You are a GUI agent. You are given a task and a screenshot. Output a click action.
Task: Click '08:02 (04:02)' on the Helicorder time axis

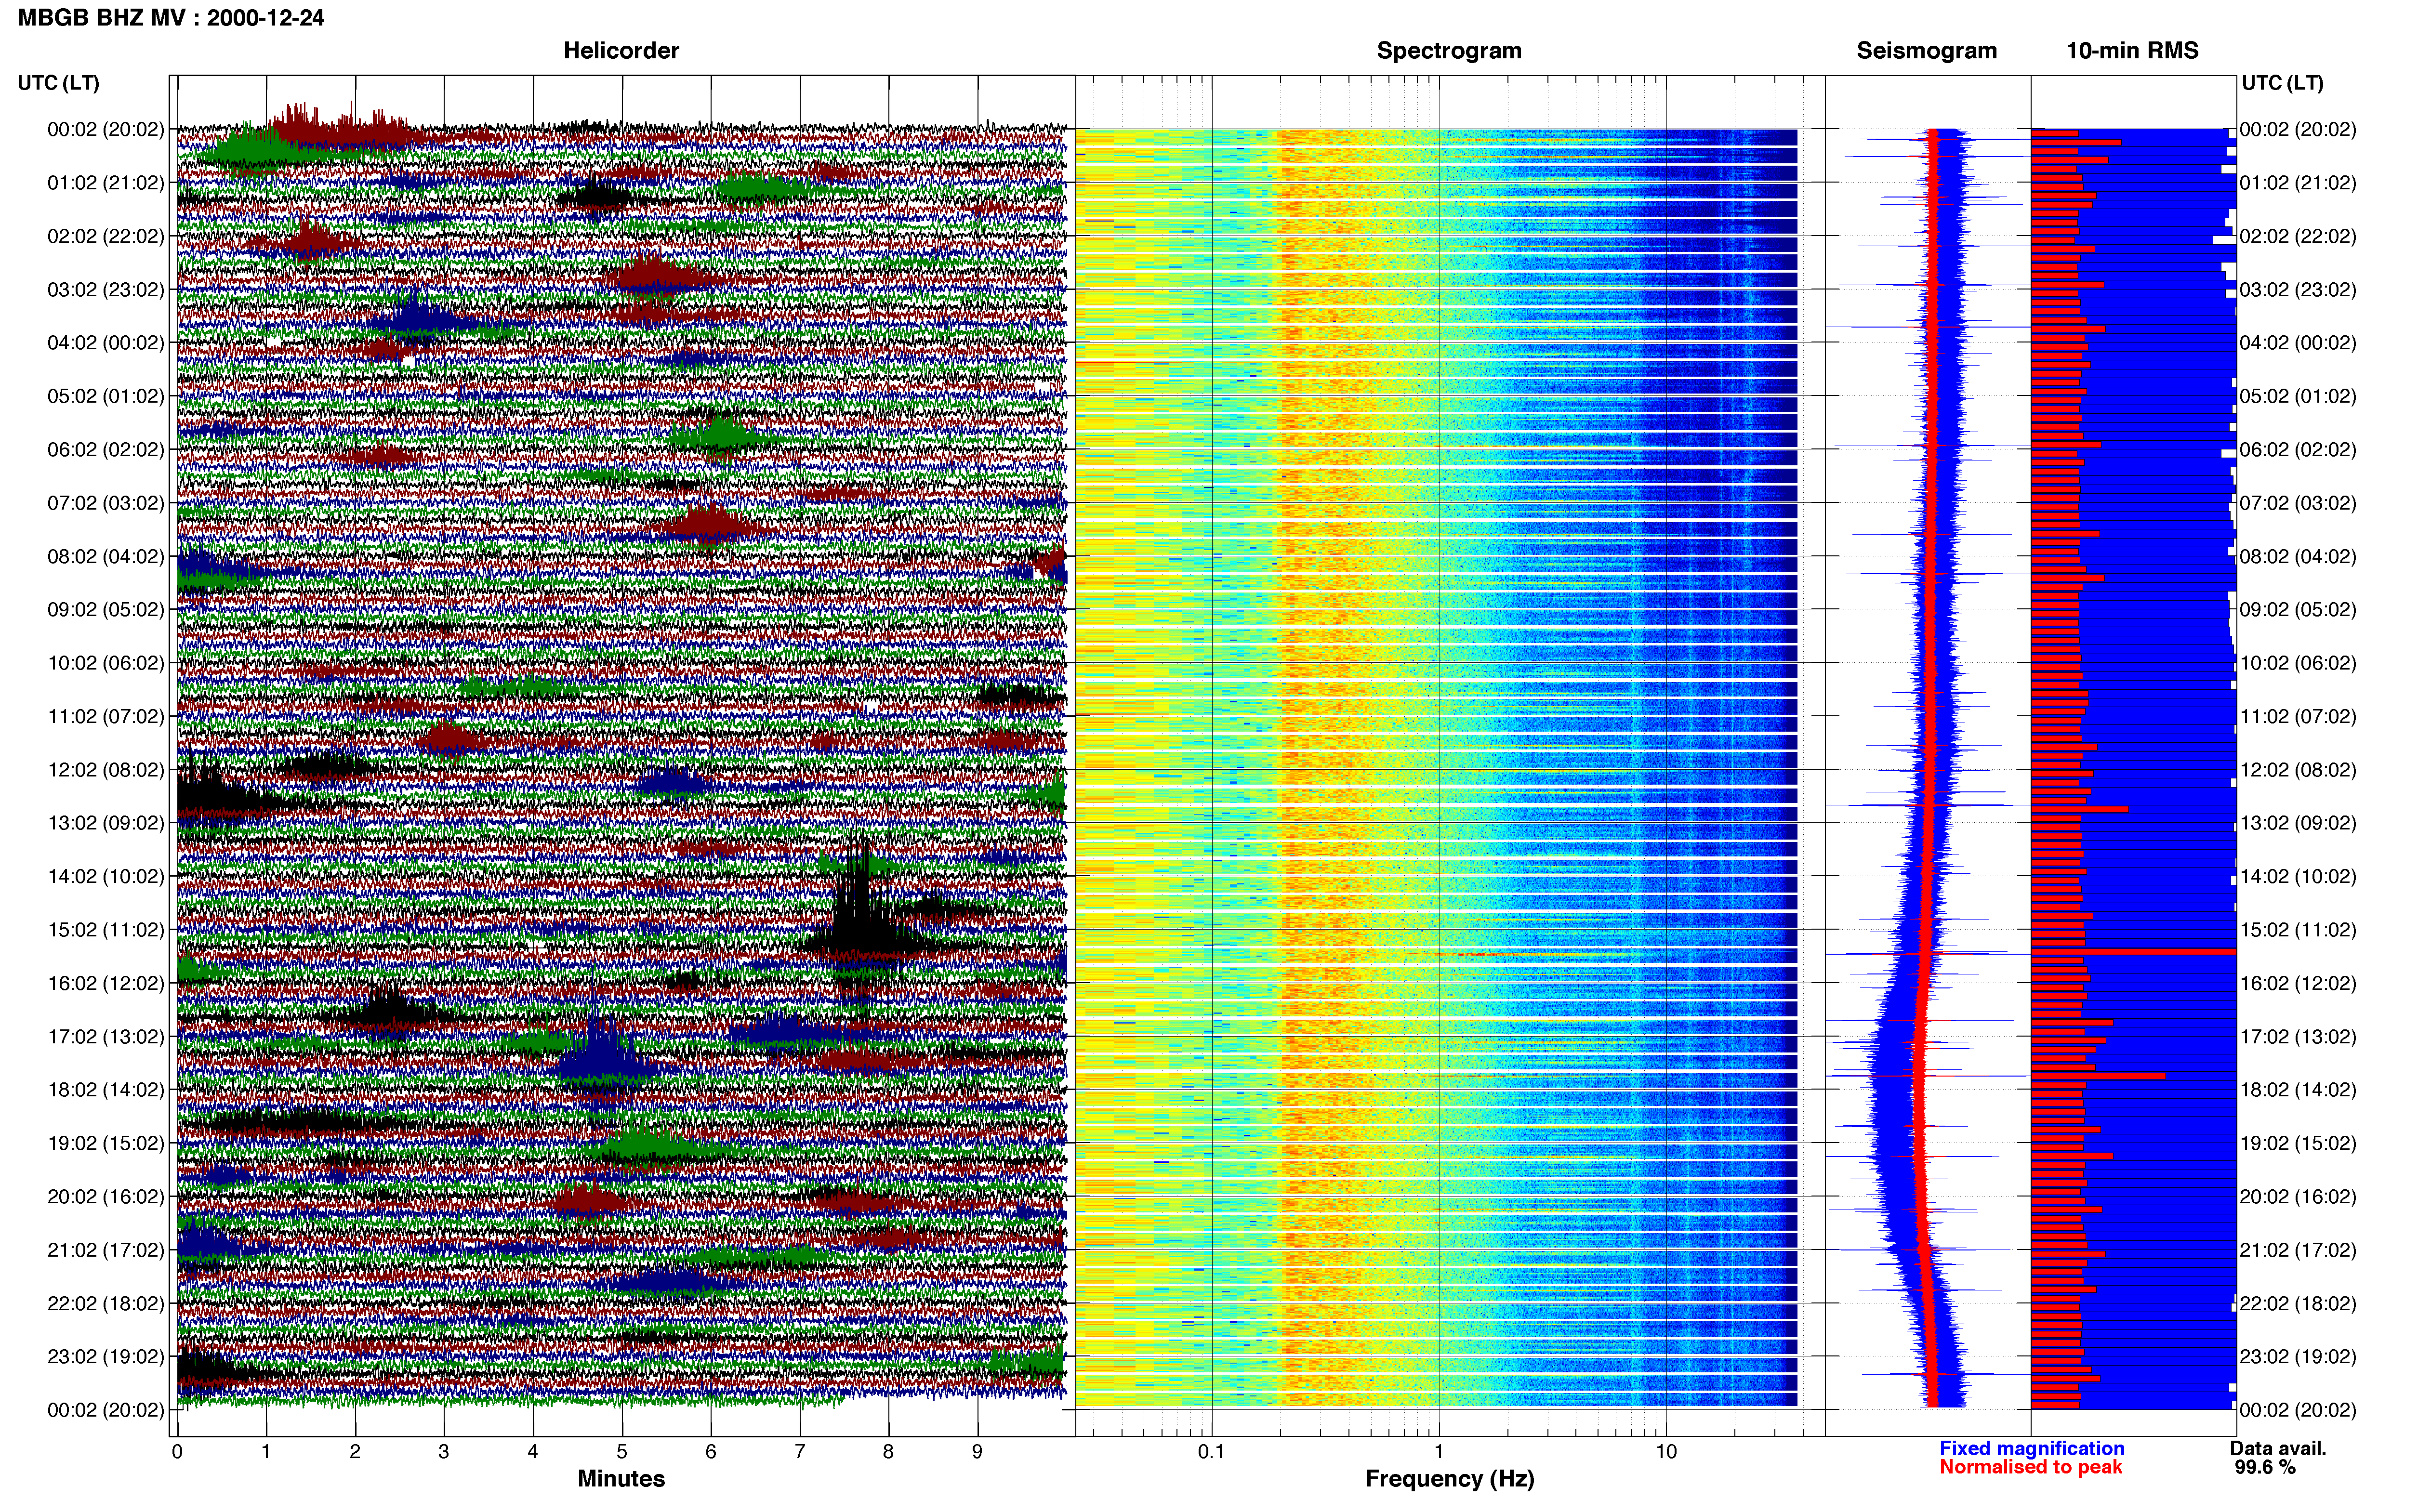(x=105, y=556)
